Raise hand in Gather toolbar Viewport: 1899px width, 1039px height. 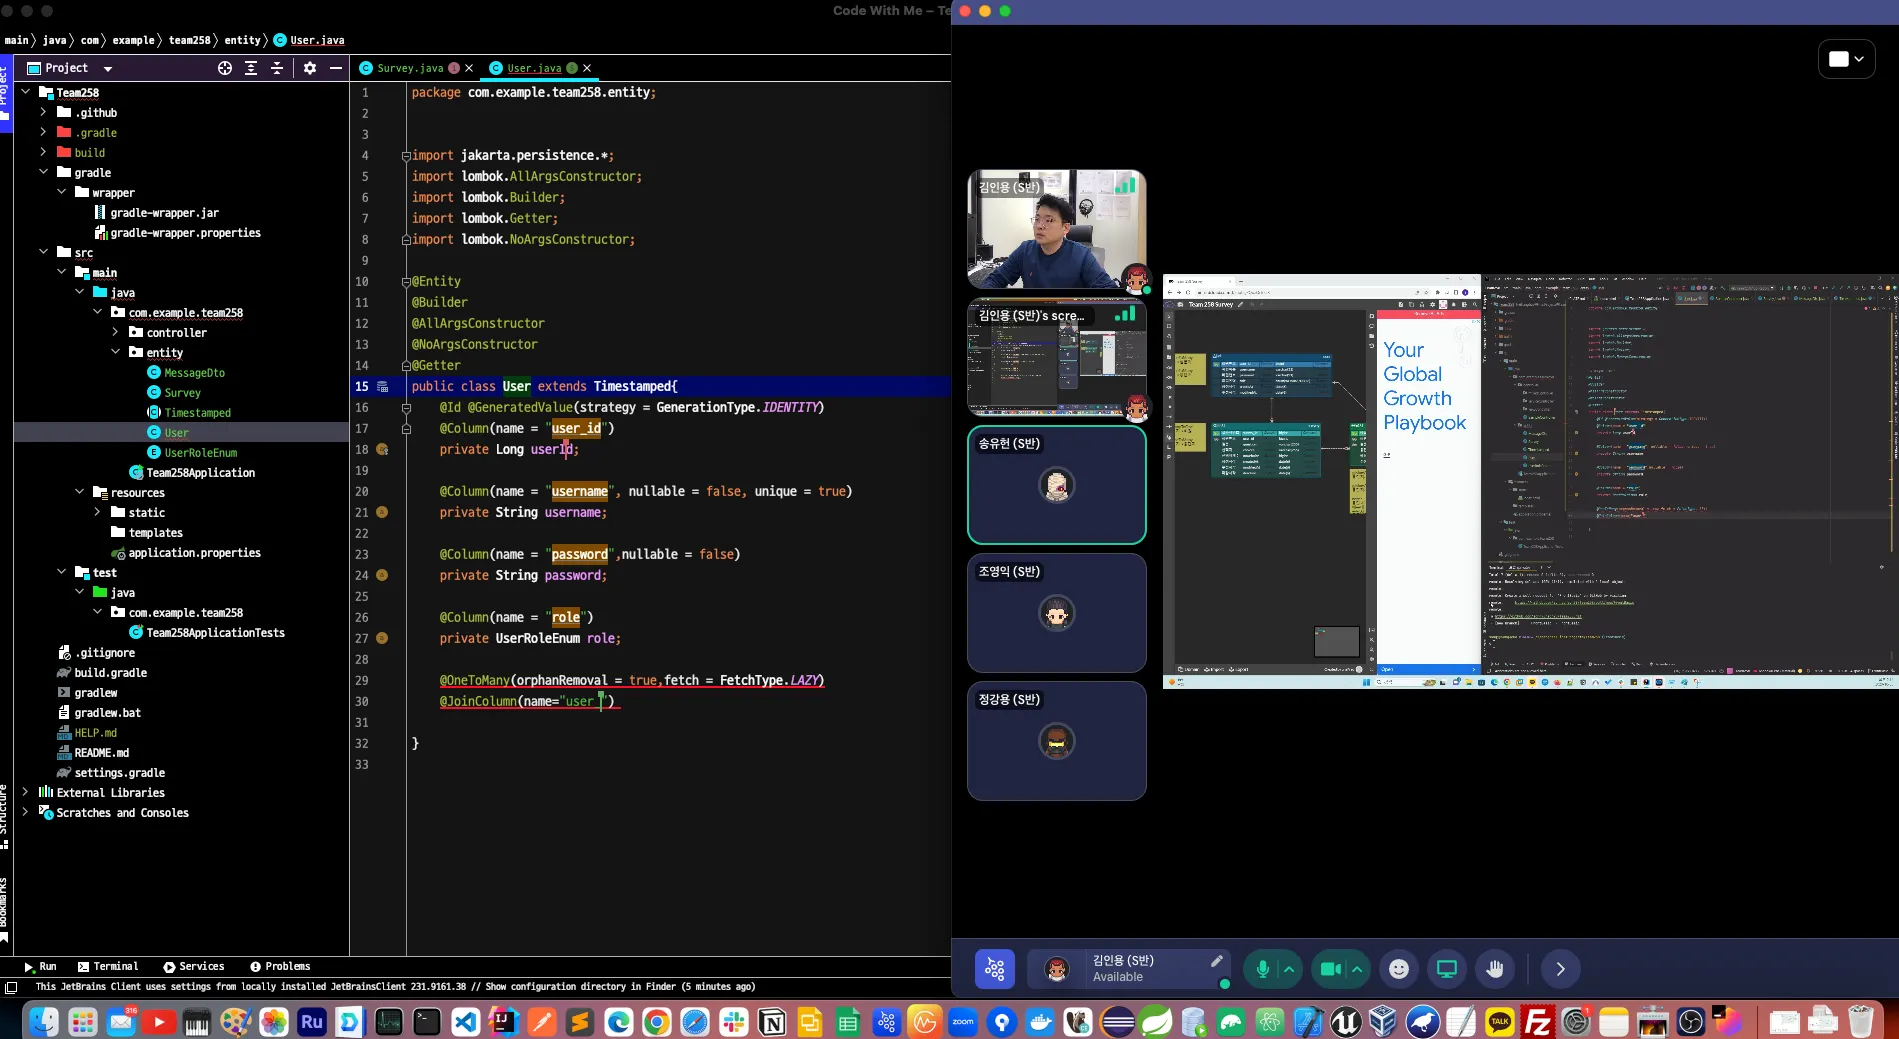(x=1495, y=969)
